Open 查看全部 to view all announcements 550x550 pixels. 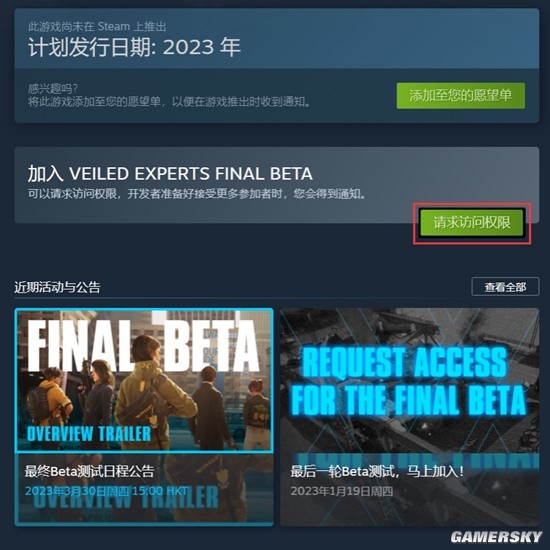click(x=505, y=287)
